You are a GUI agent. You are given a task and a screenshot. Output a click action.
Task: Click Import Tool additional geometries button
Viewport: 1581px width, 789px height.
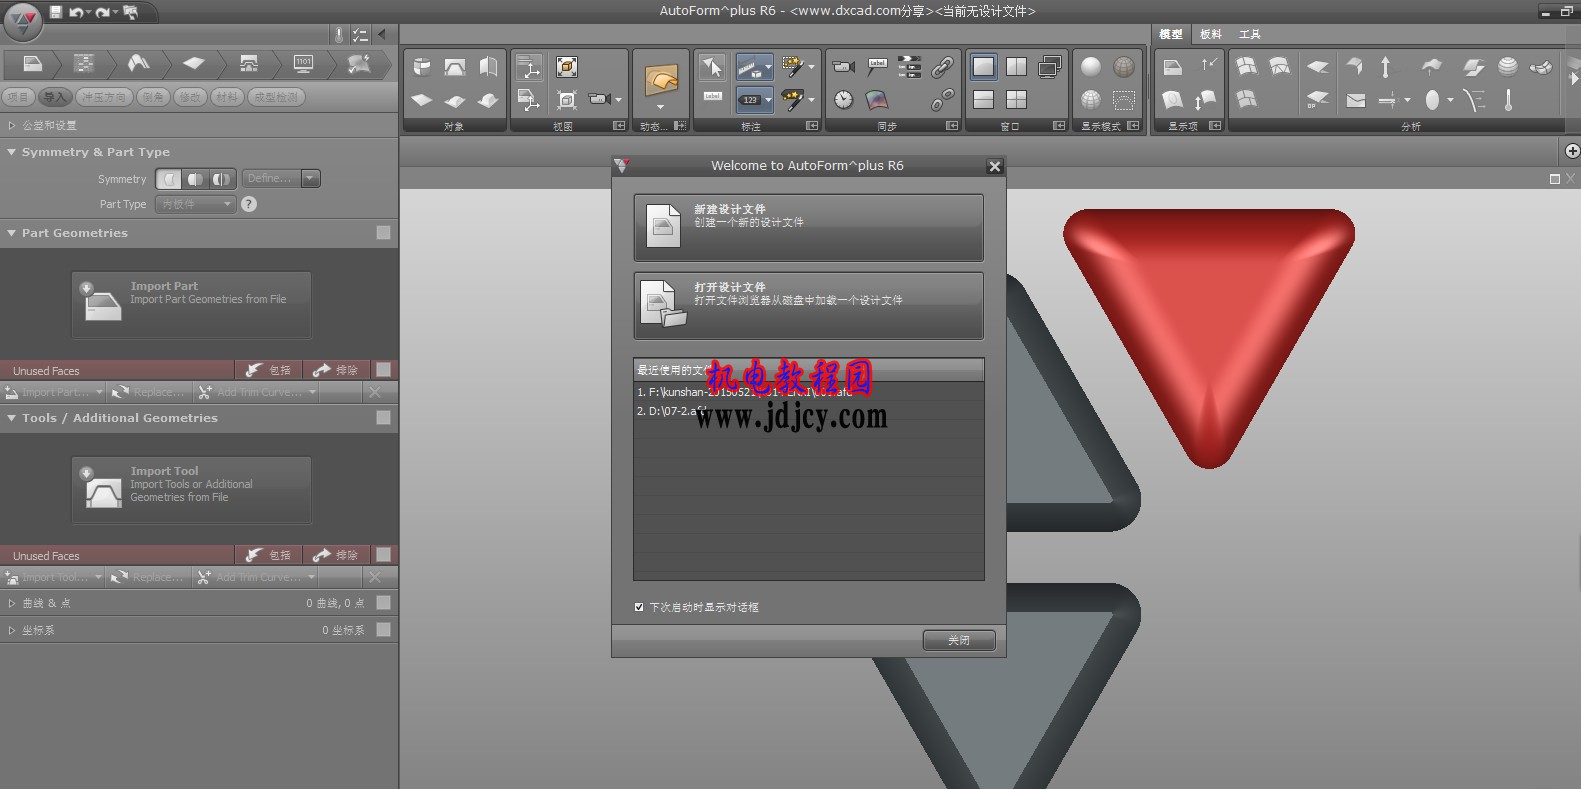(192, 490)
